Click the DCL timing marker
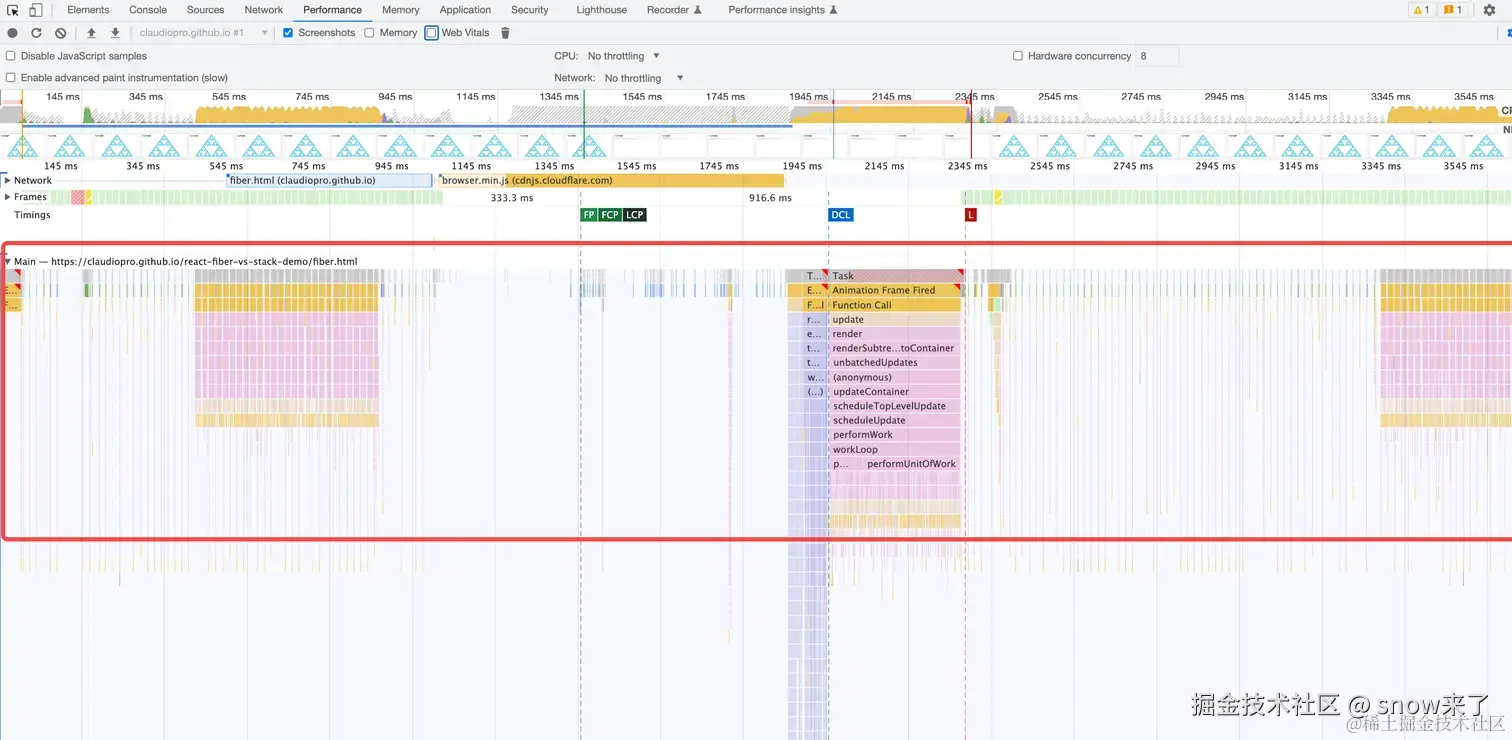Image resolution: width=1512 pixels, height=740 pixels. click(x=841, y=215)
